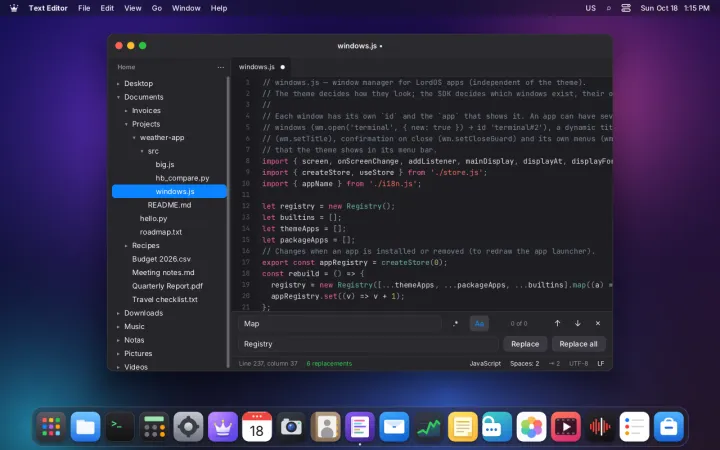Expand the Invoices folder
Image resolution: width=720 pixels, height=450 pixels.
coord(126,111)
